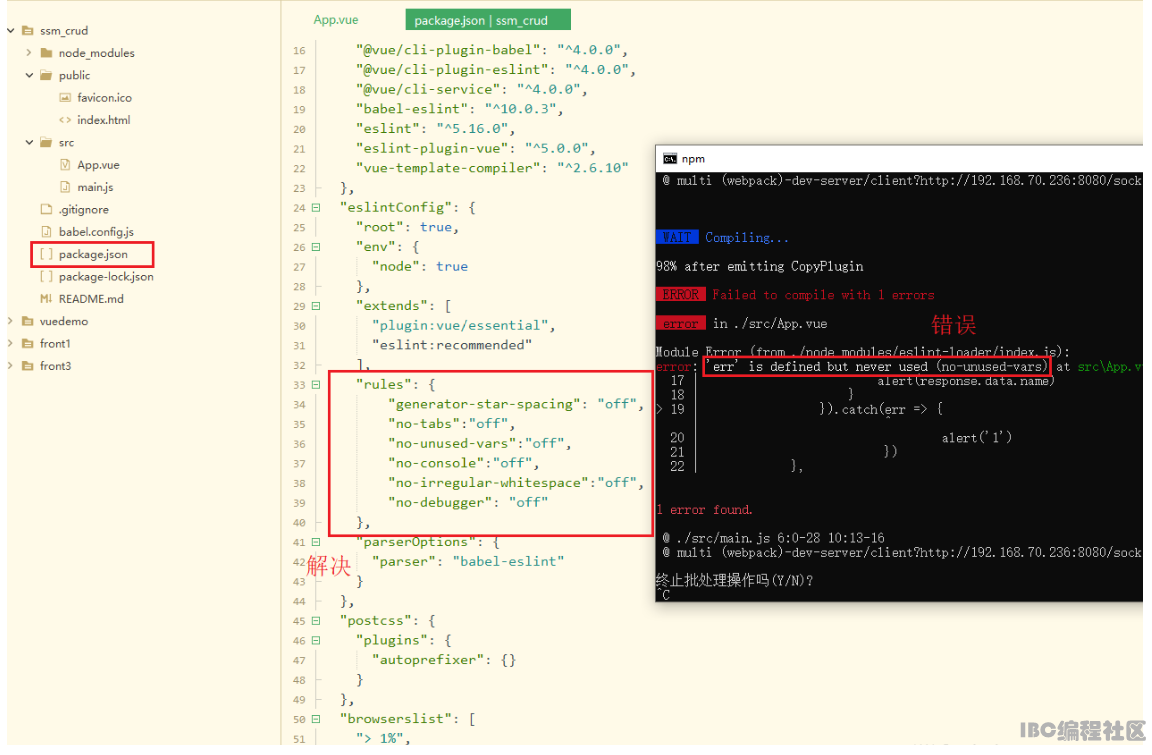1152x755 pixels.
Task: Open main.js under src
Action: pyautogui.click(x=96, y=187)
